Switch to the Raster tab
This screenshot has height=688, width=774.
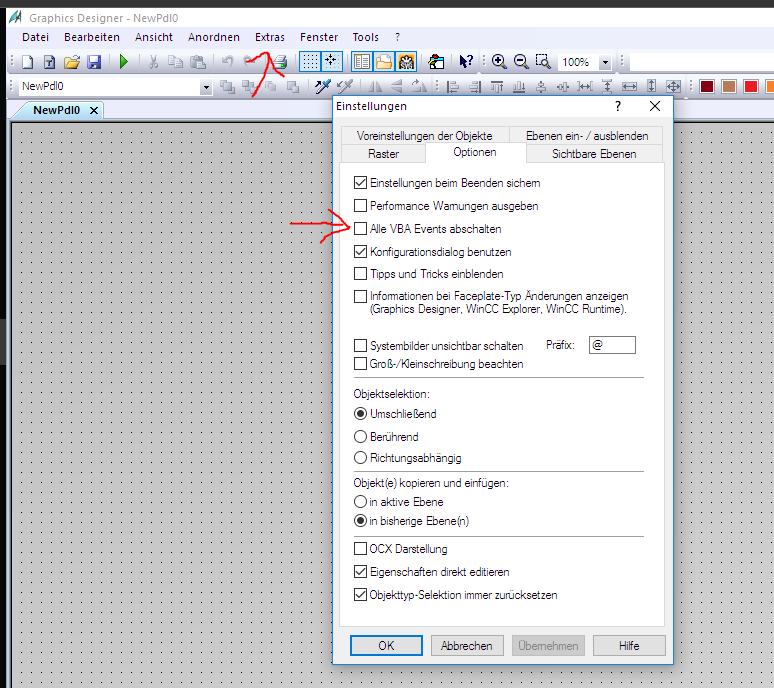383,154
